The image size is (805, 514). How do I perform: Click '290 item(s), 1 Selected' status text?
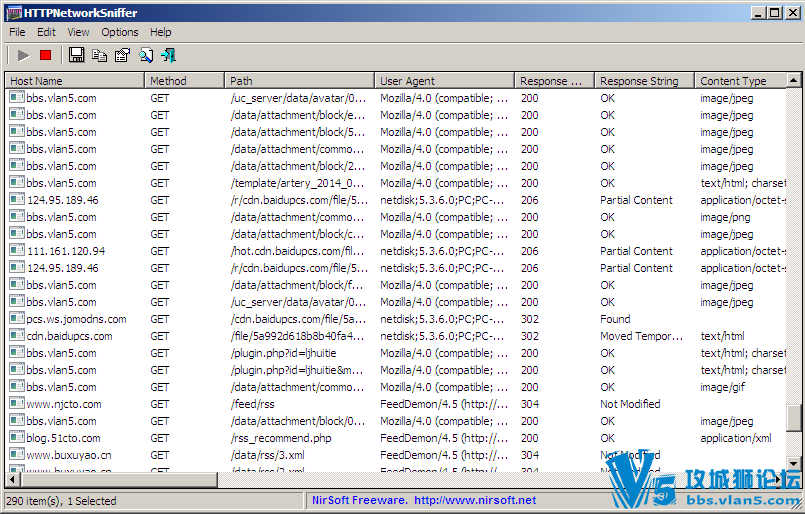(61, 501)
